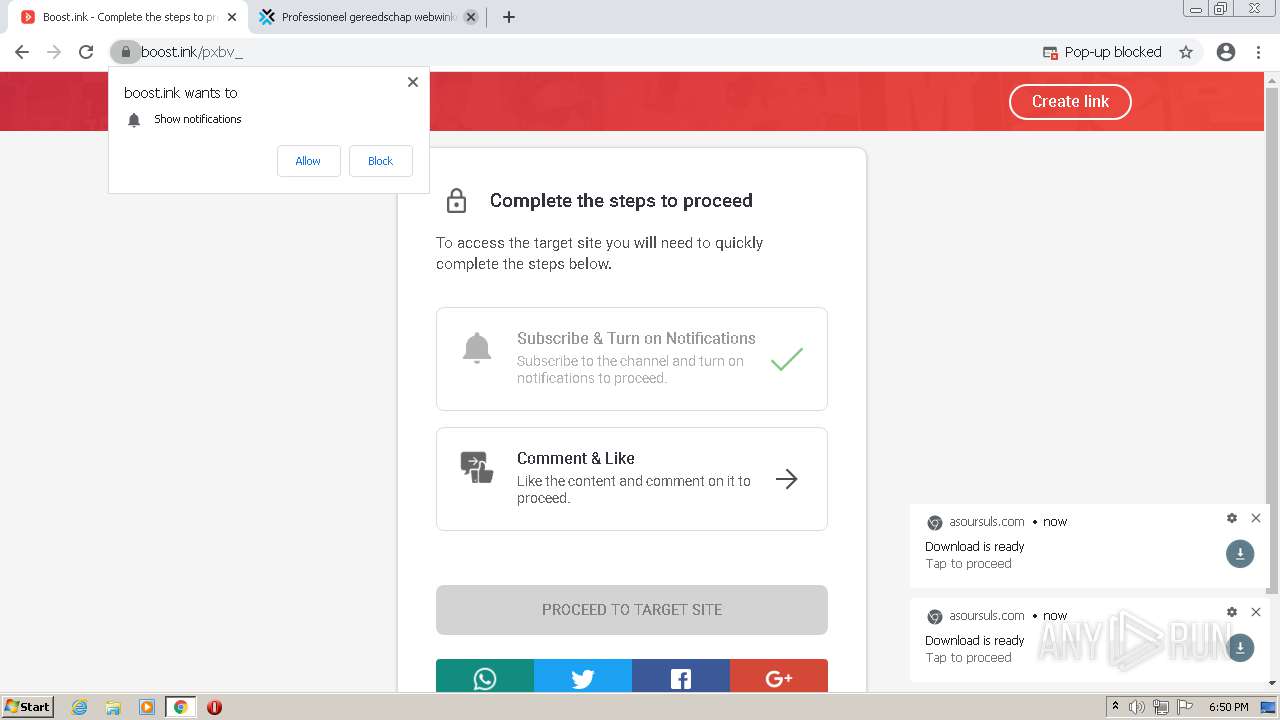The image size is (1280, 720).
Task: Click the Subscribe & Turn on Notifications step
Action: coord(631,359)
